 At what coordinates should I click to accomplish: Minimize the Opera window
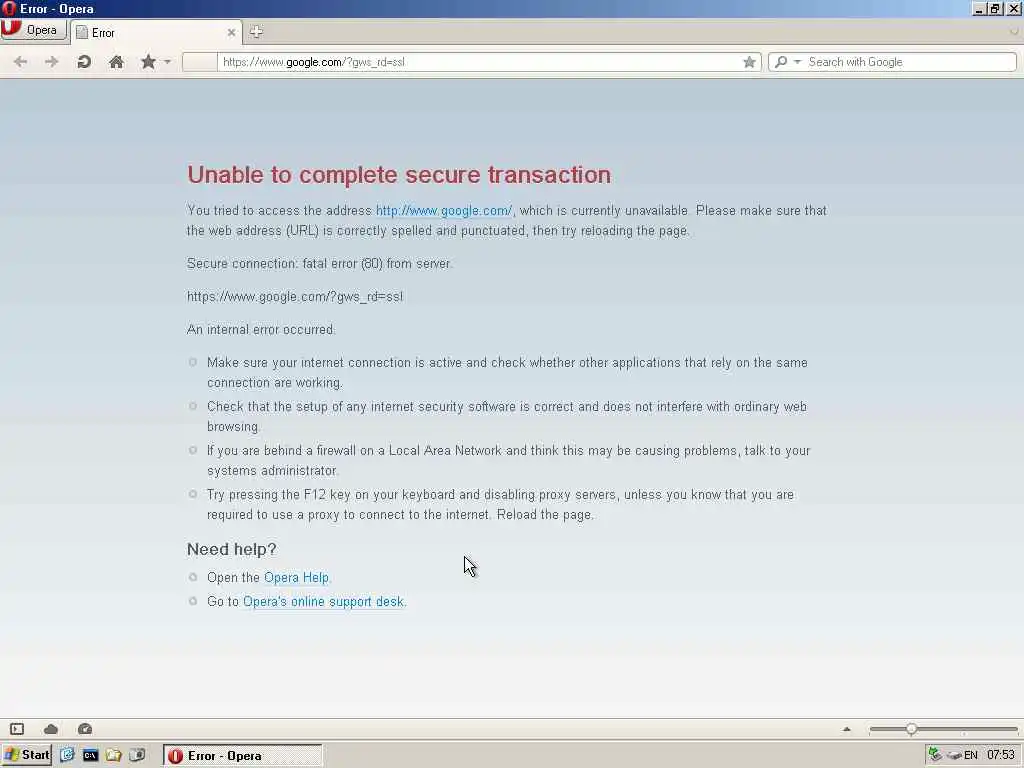tap(979, 9)
